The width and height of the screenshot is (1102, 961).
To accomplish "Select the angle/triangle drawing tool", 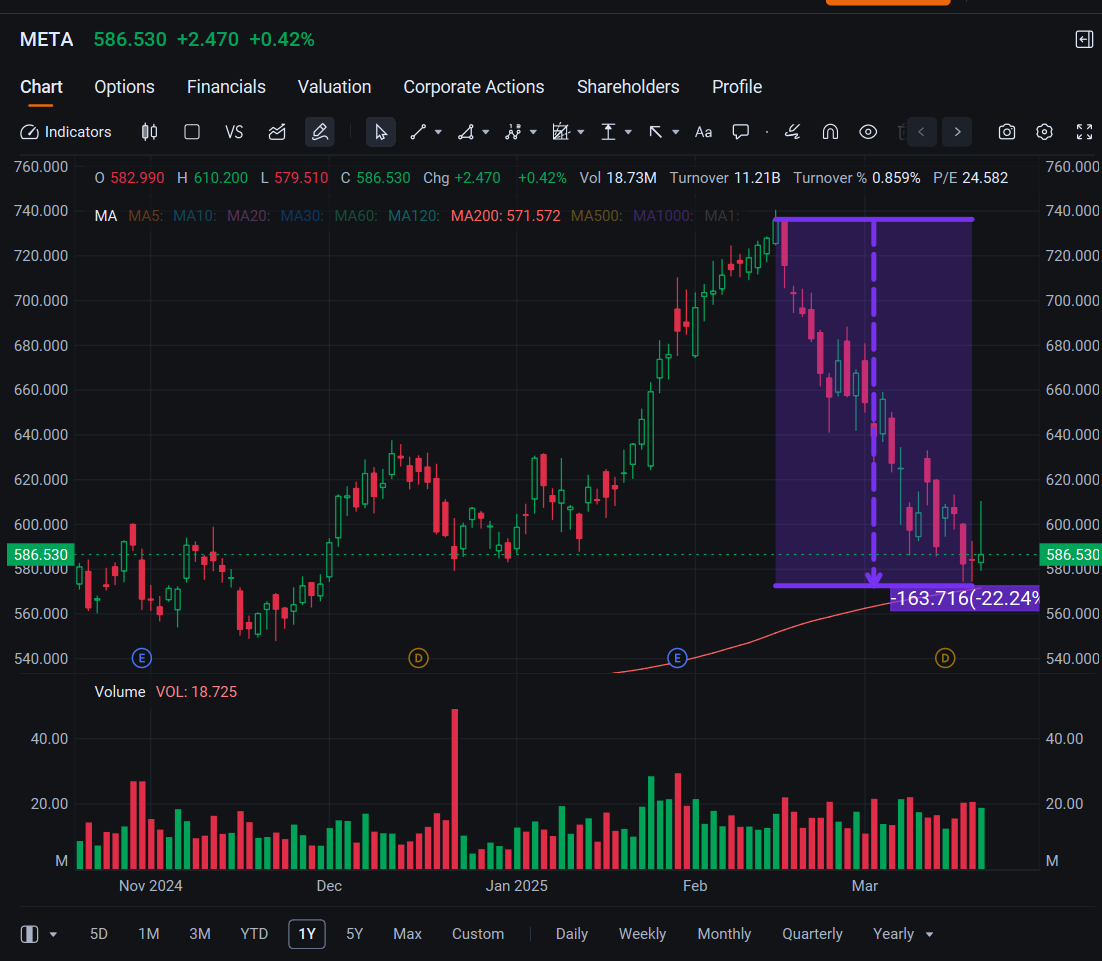I will pos(465,132).
